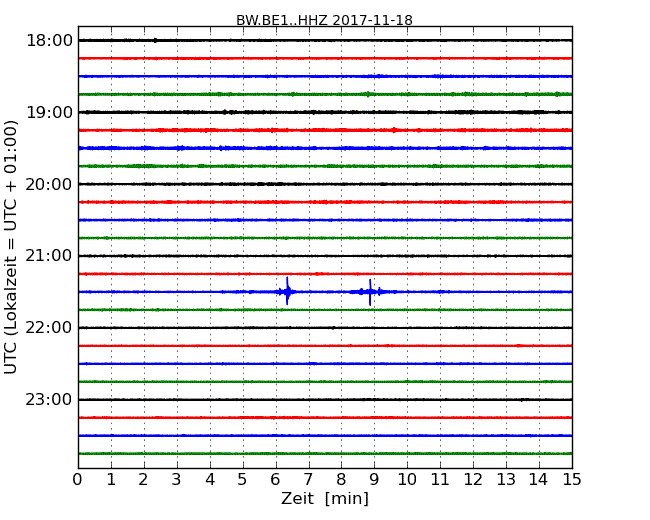The image size is (650, 520).
Task: Click the 22:00 time tick label
Action: (49, 328)
